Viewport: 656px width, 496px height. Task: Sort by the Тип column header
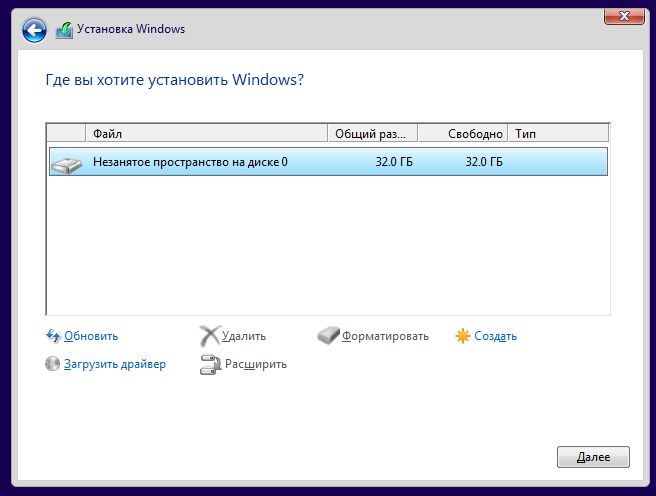coord(558,133)
